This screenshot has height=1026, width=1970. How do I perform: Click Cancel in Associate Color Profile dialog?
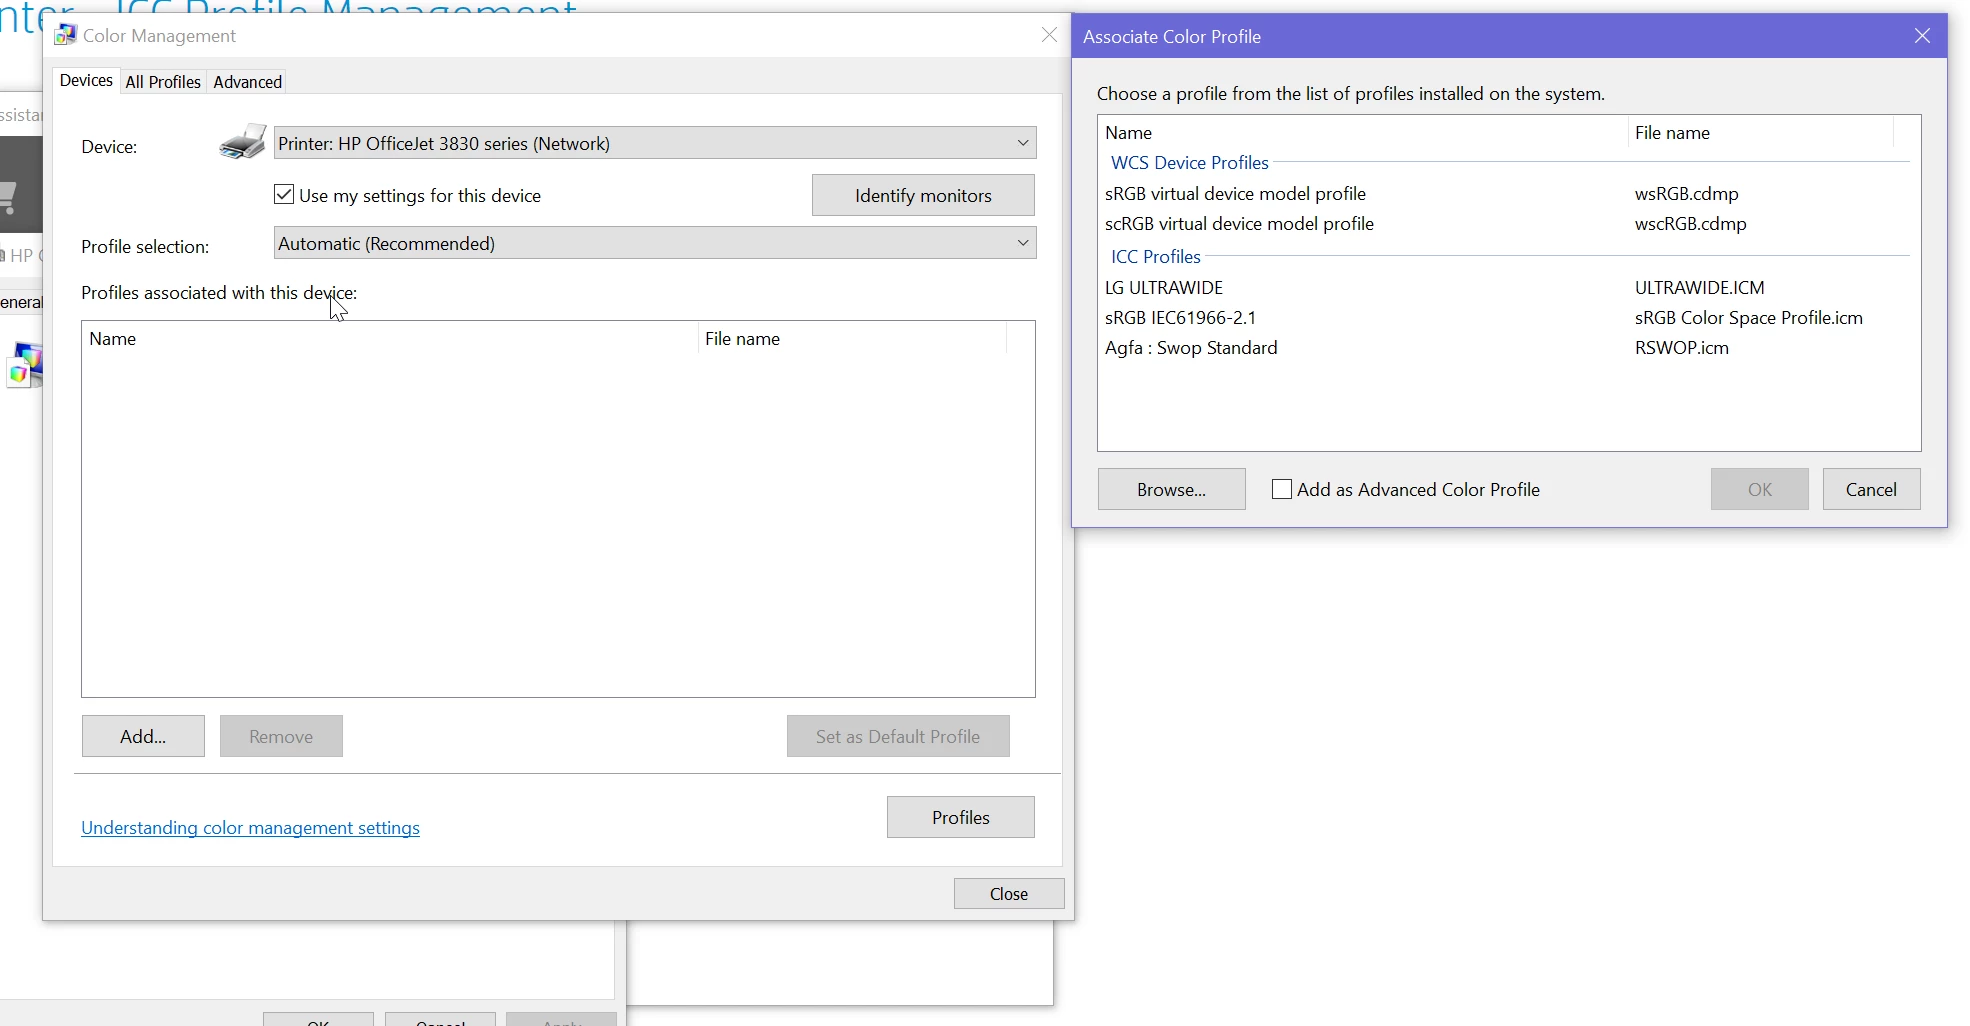[x=1872, y=489]
